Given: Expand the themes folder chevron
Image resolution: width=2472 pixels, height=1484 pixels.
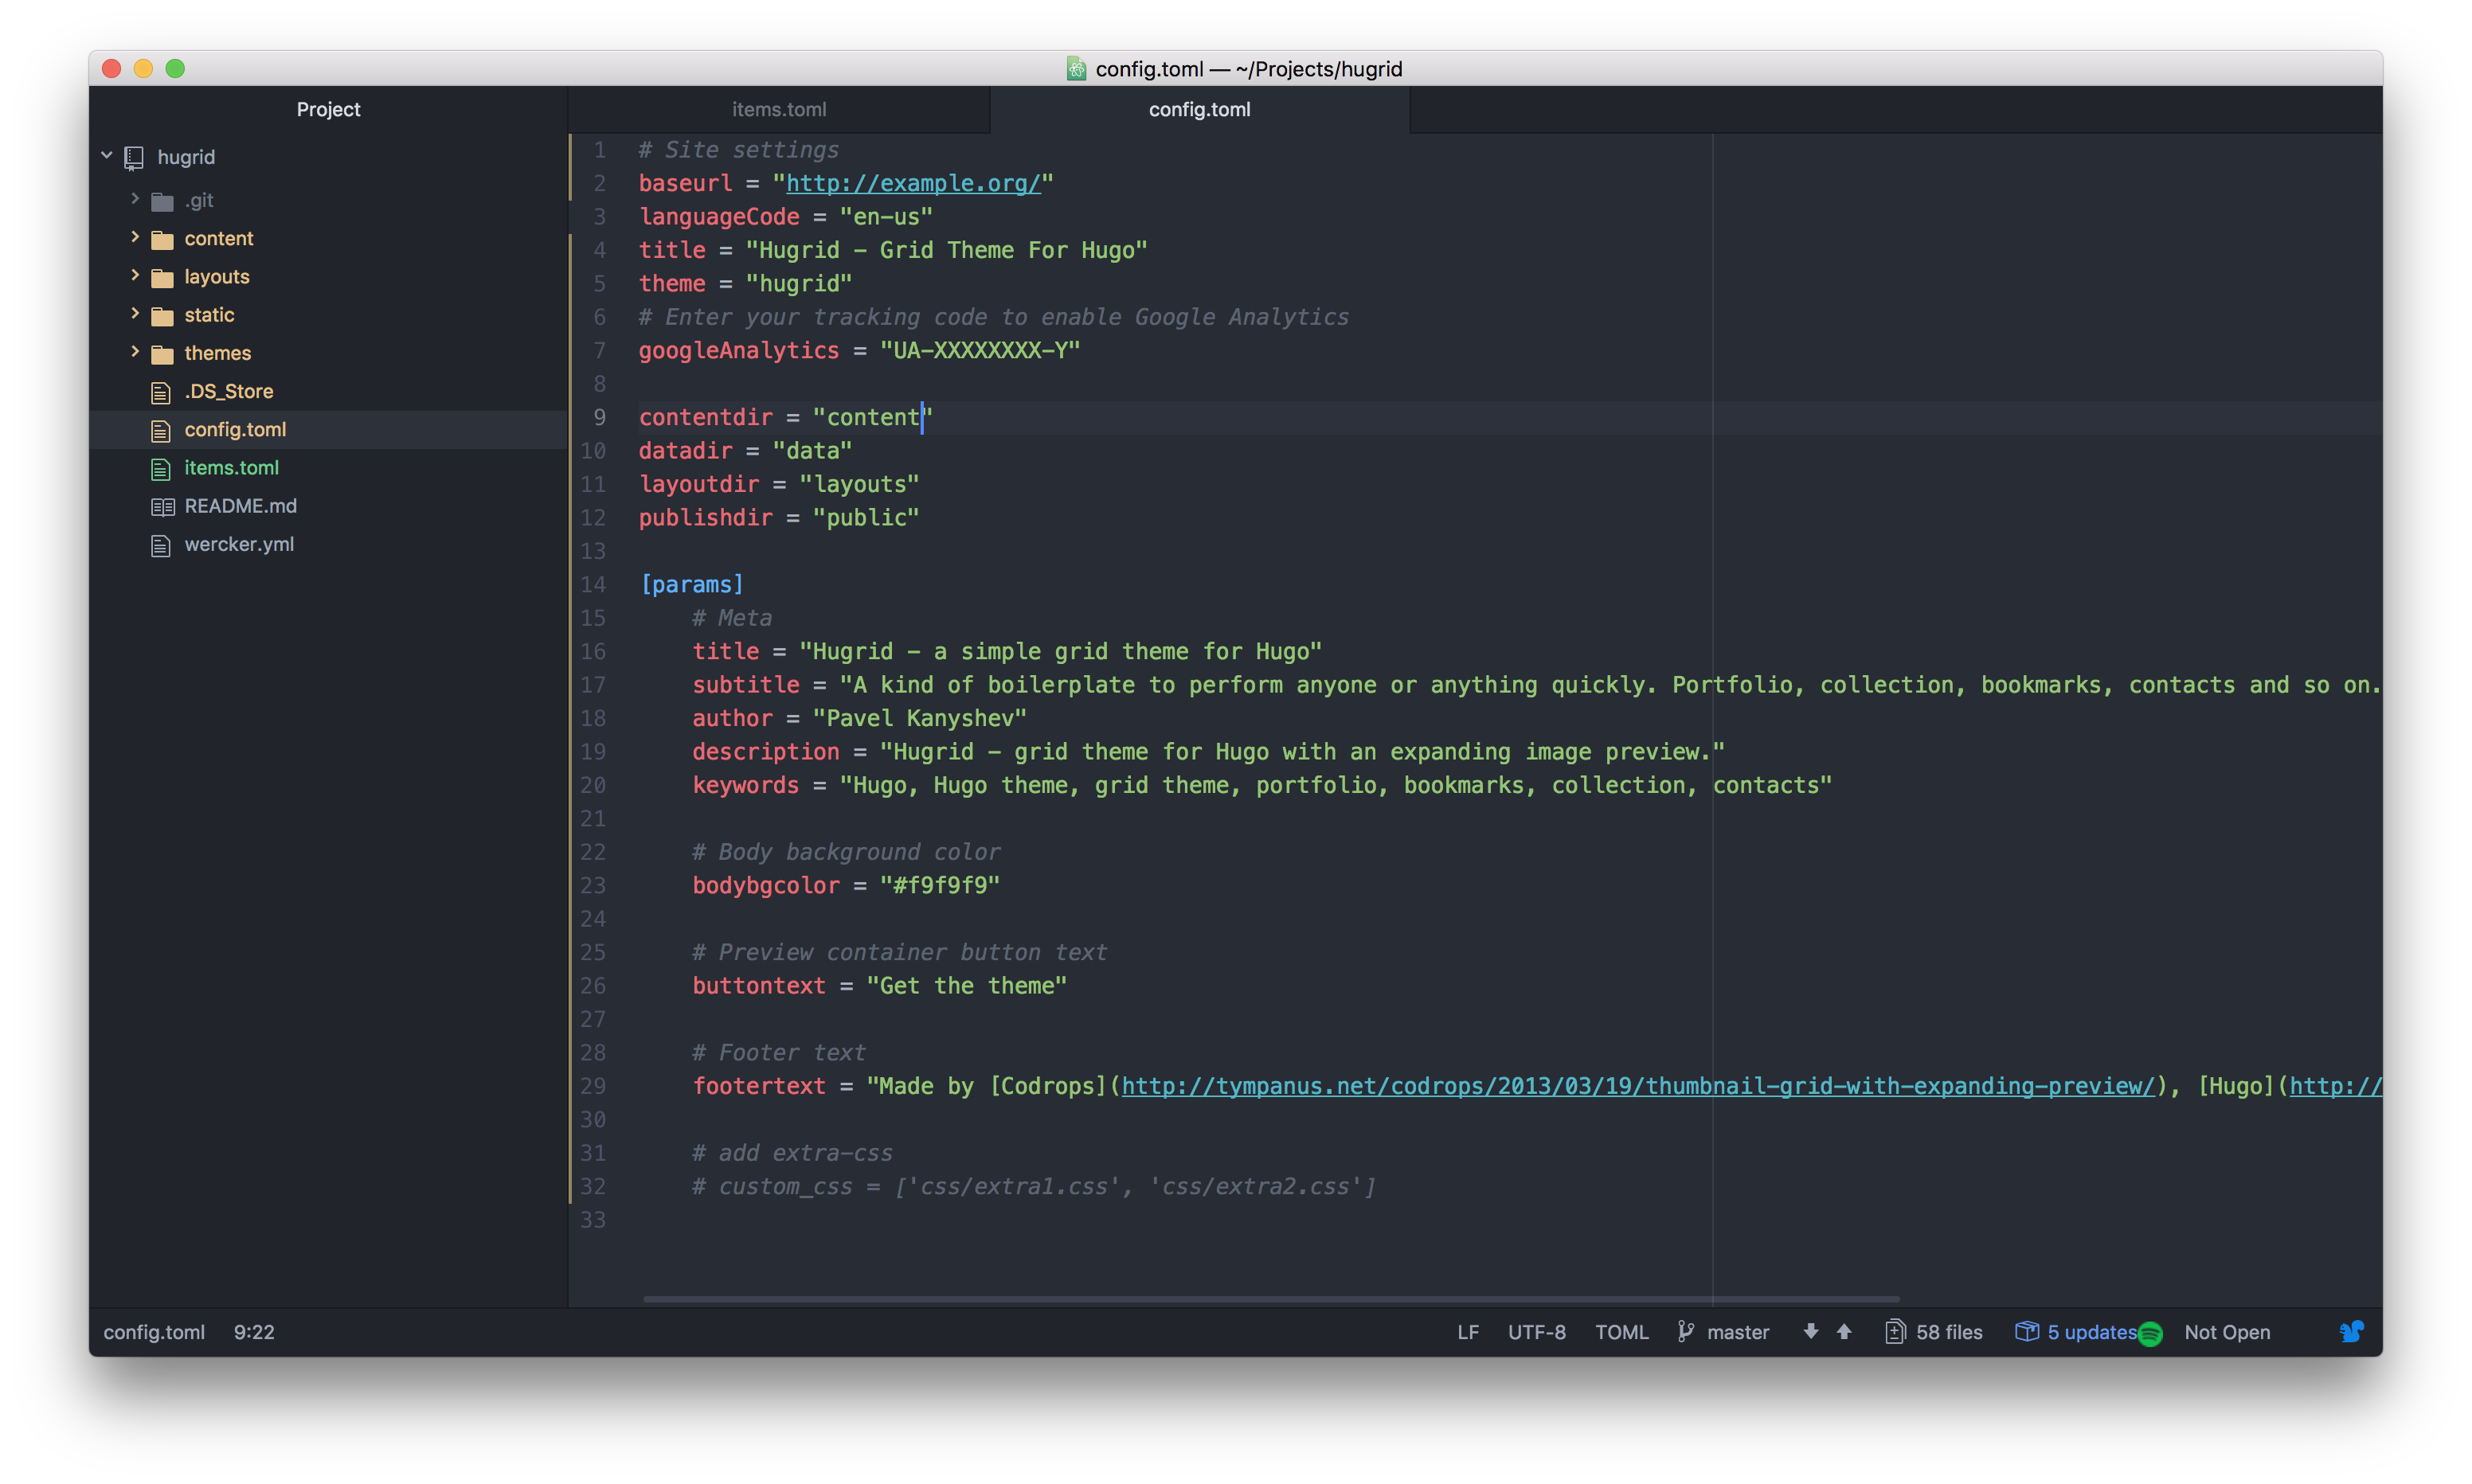Looking at the screenshot, I should coord(135,352).
